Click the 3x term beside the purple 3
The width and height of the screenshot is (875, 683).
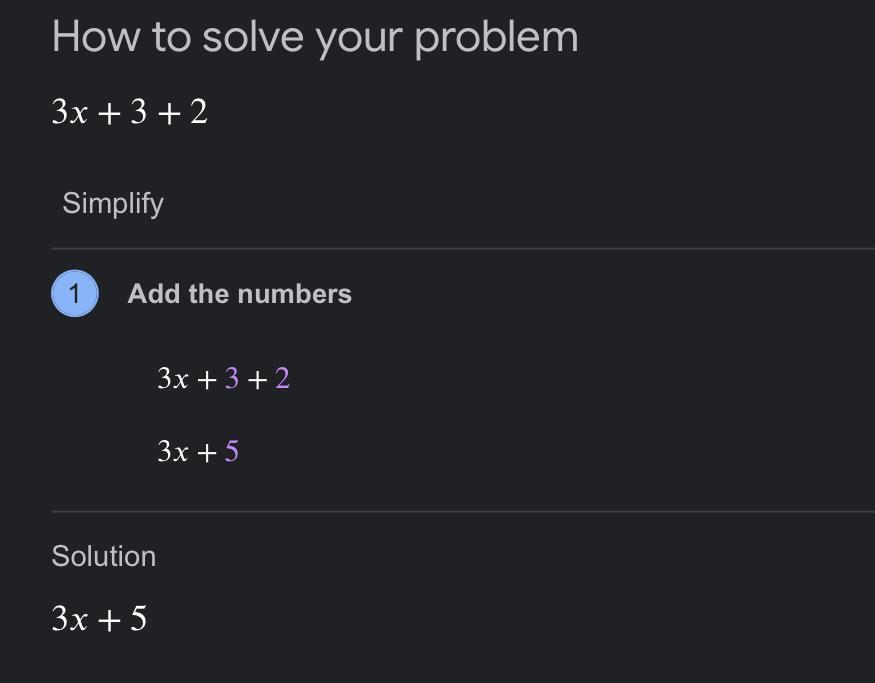click(x=173, y=378)
